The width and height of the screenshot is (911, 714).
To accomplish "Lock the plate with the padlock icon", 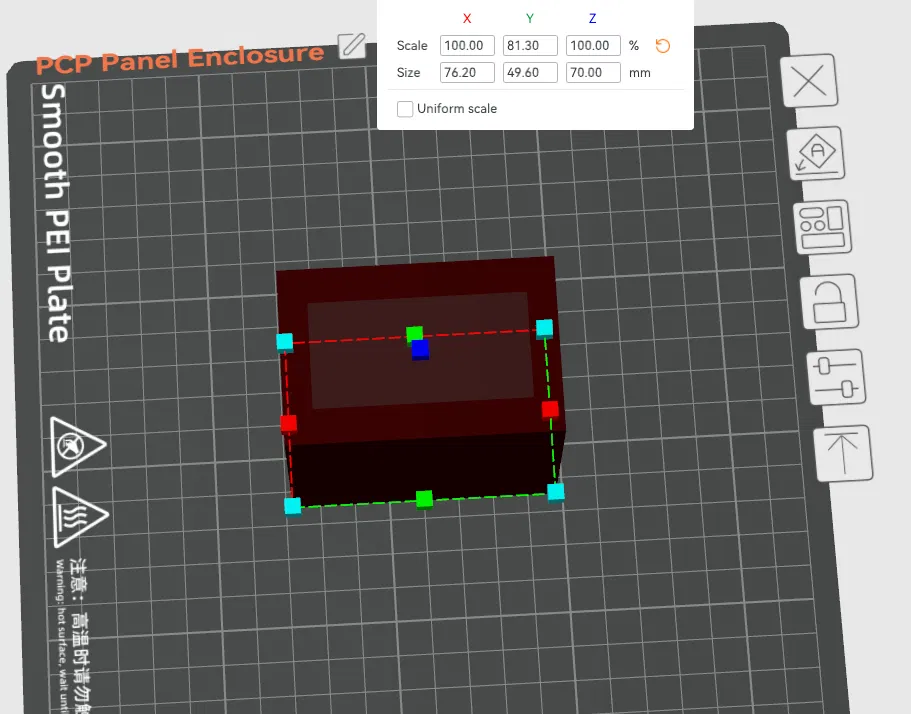I will (829, 302).
